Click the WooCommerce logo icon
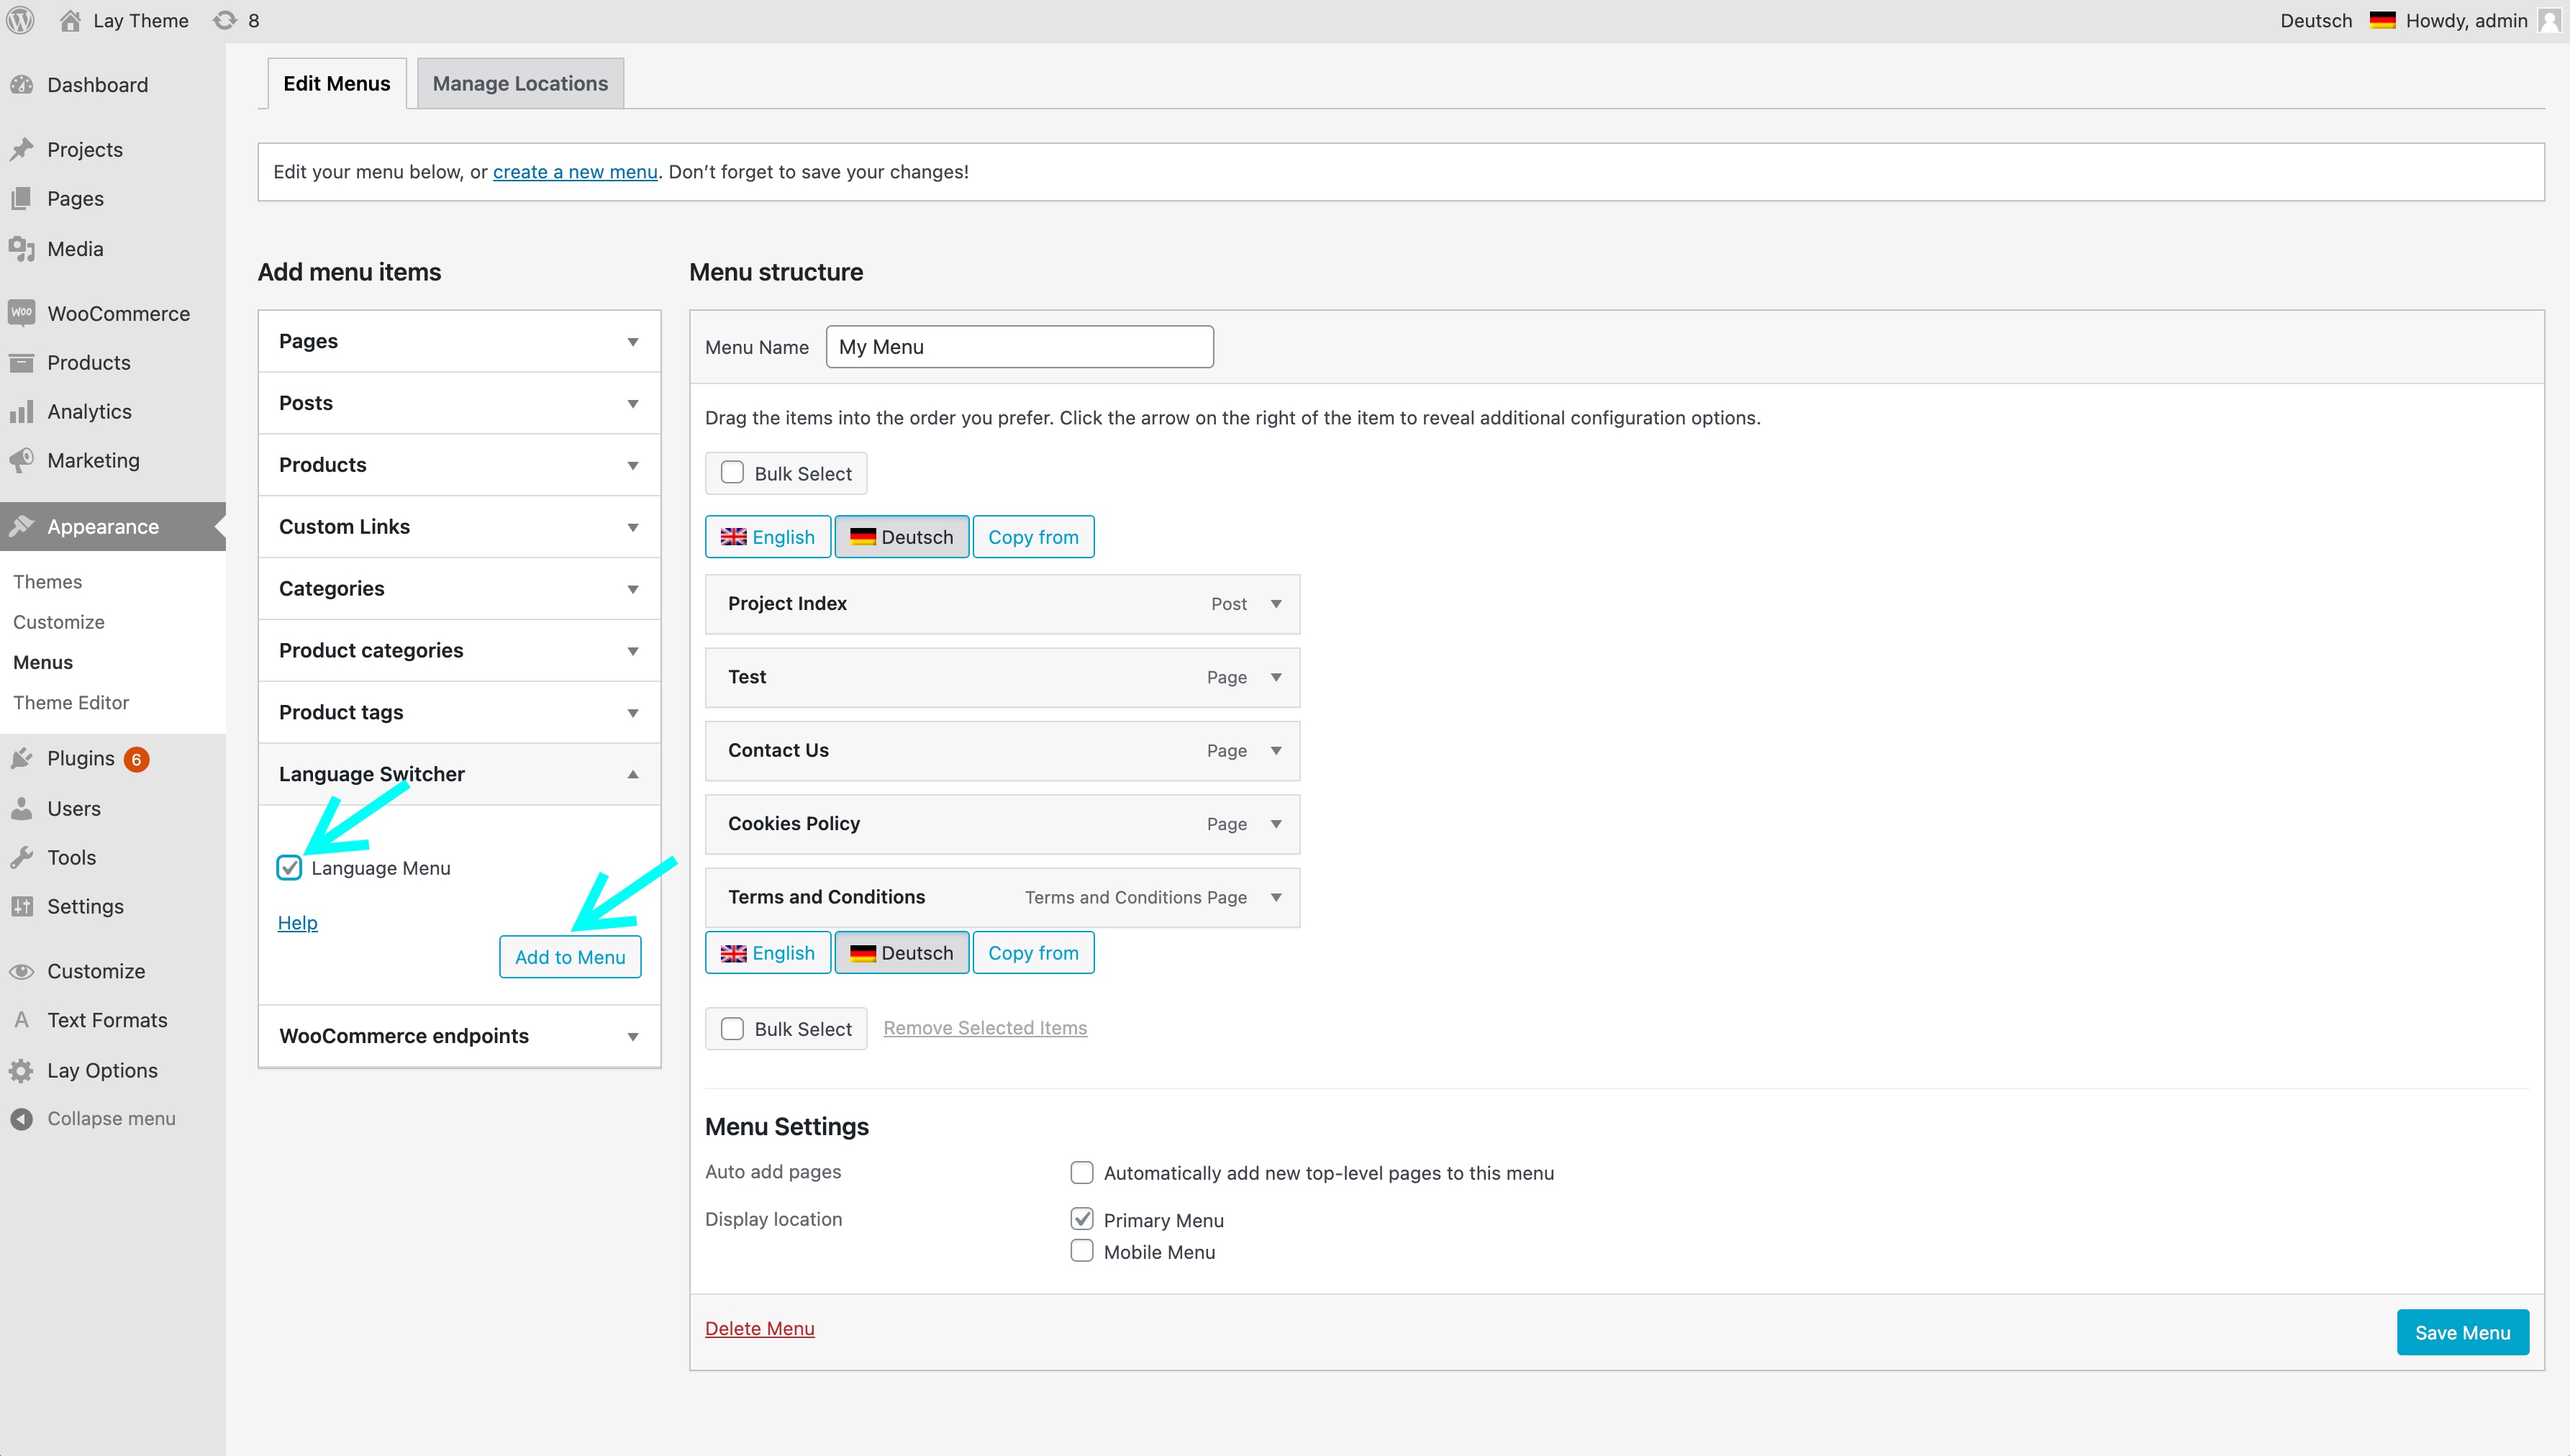Viewport: 2570px width, 1456px height. point(22,313)
